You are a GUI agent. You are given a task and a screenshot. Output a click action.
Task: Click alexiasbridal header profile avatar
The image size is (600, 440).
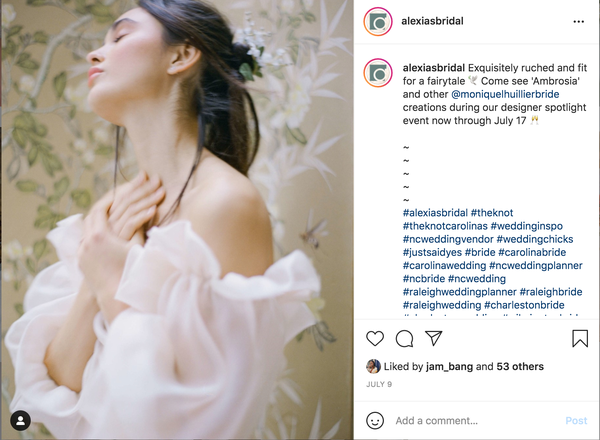(378, 21)
